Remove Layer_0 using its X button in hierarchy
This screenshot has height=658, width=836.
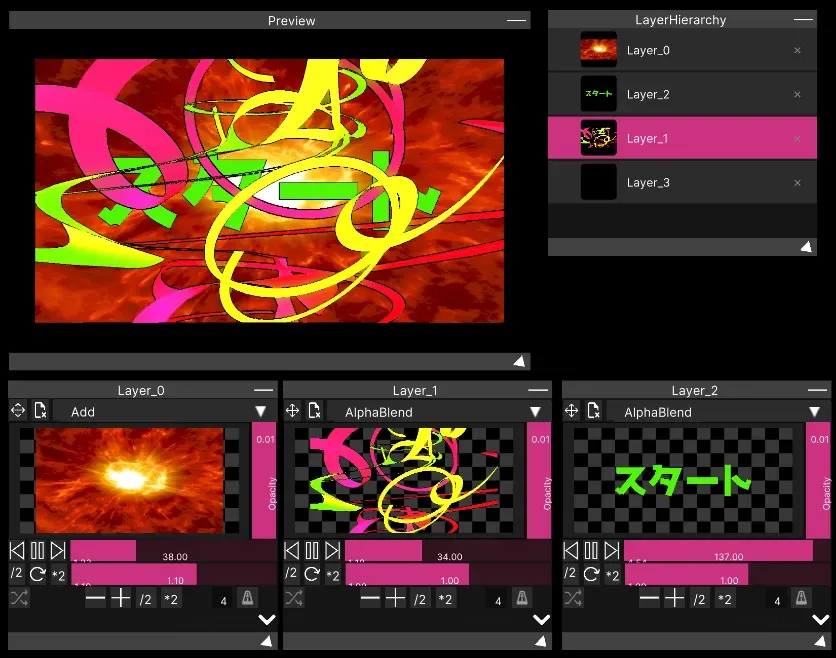[x=797, y=50]
